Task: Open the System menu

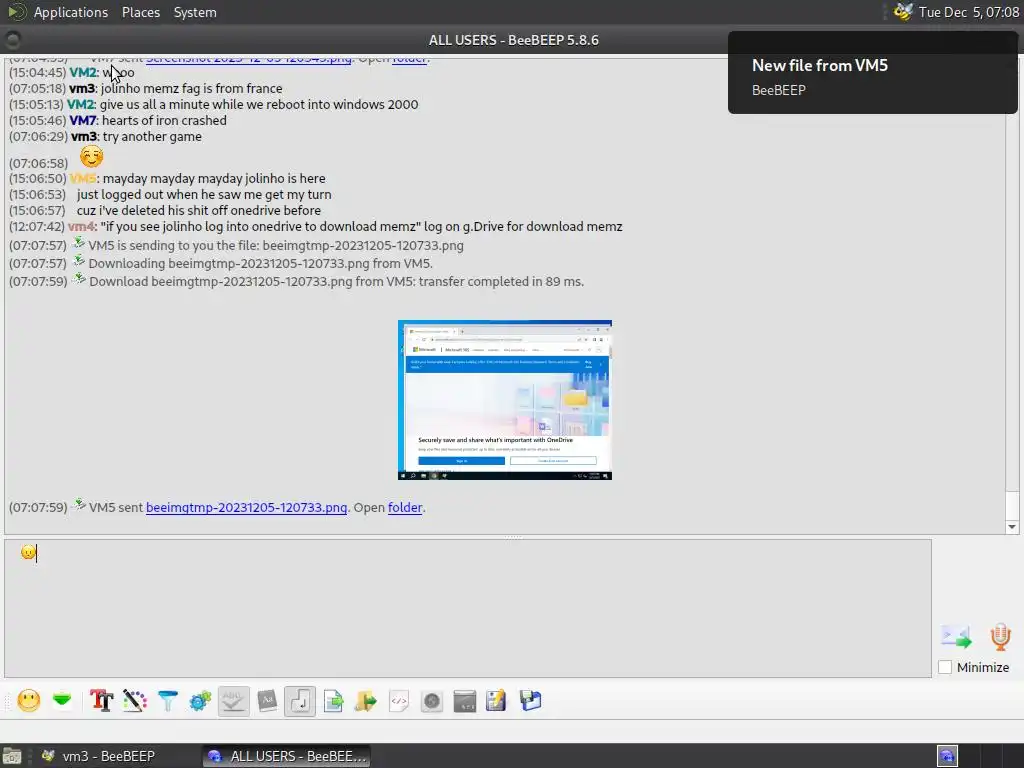Action: tap(195, 12)
